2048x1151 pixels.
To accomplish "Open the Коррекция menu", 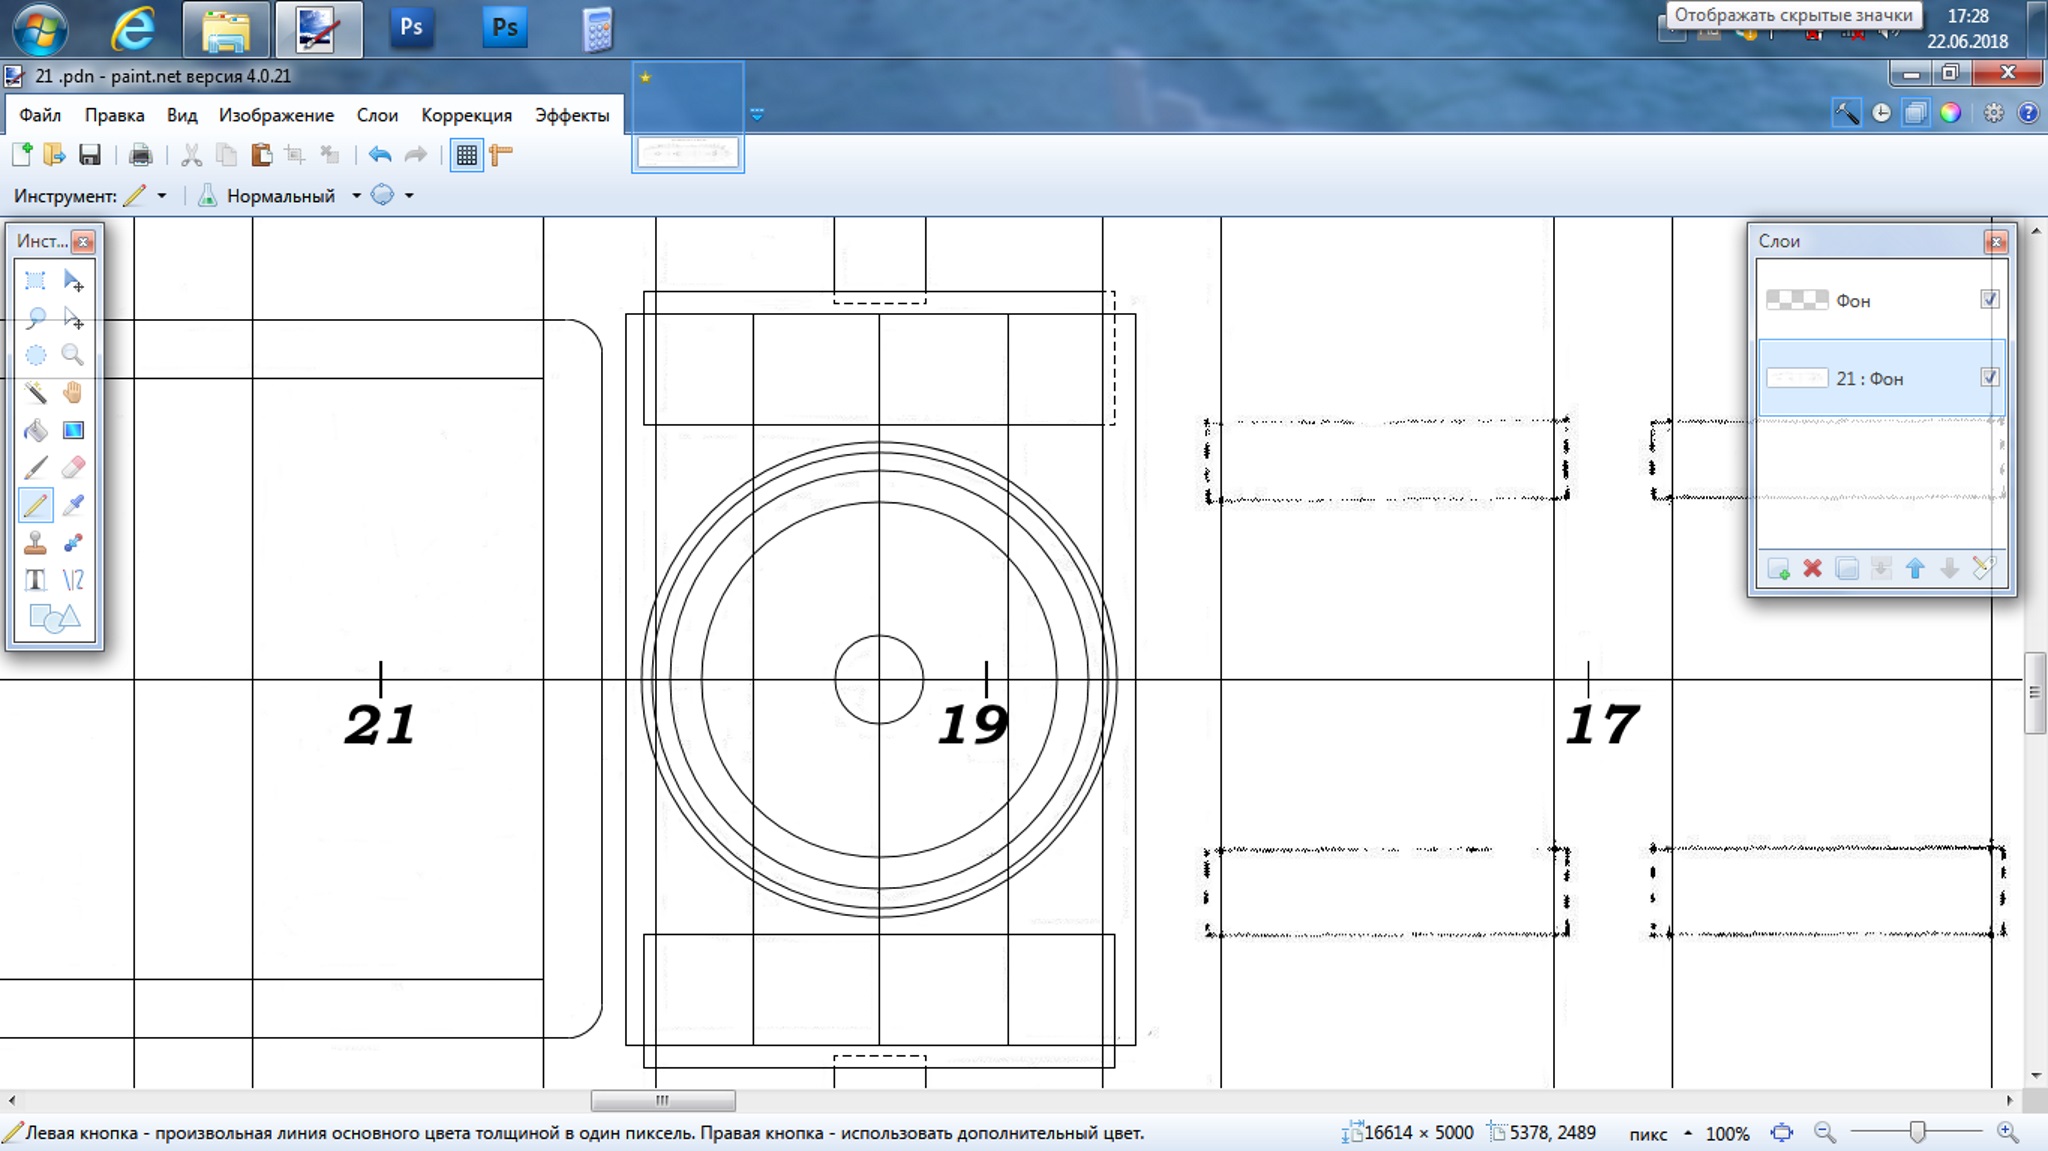I will (466, 115).
